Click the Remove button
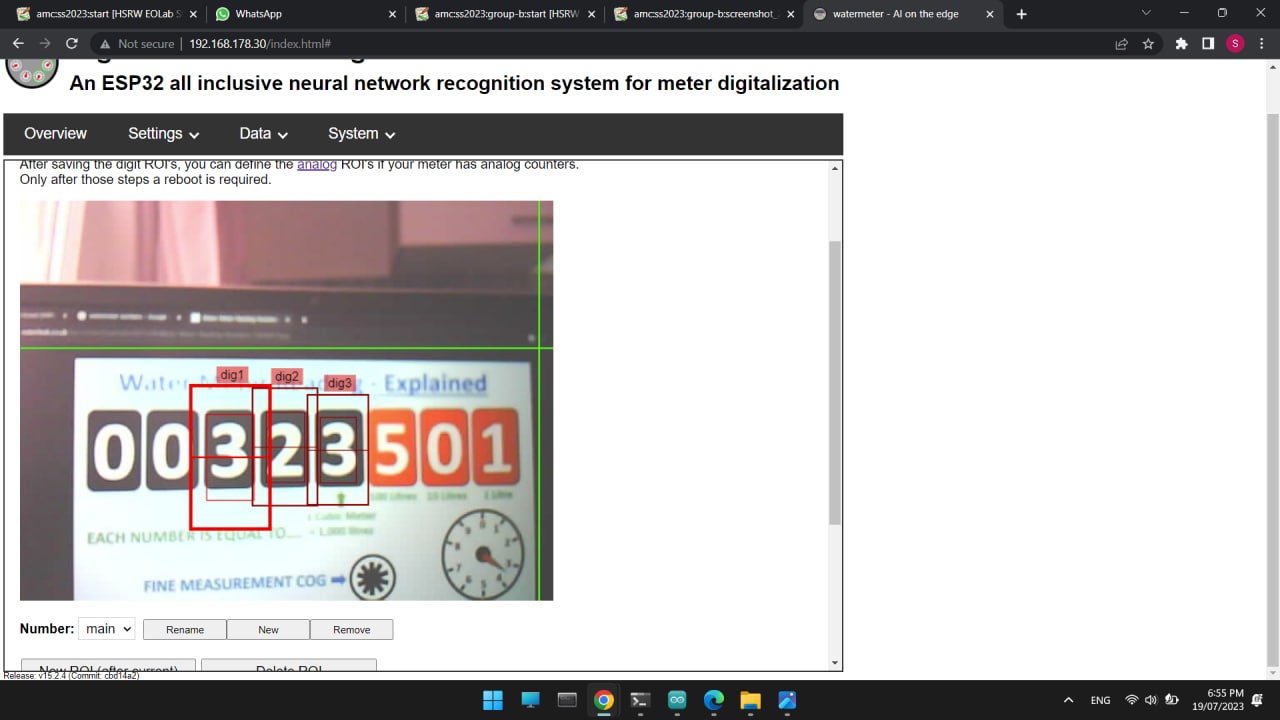 (351, 630)
